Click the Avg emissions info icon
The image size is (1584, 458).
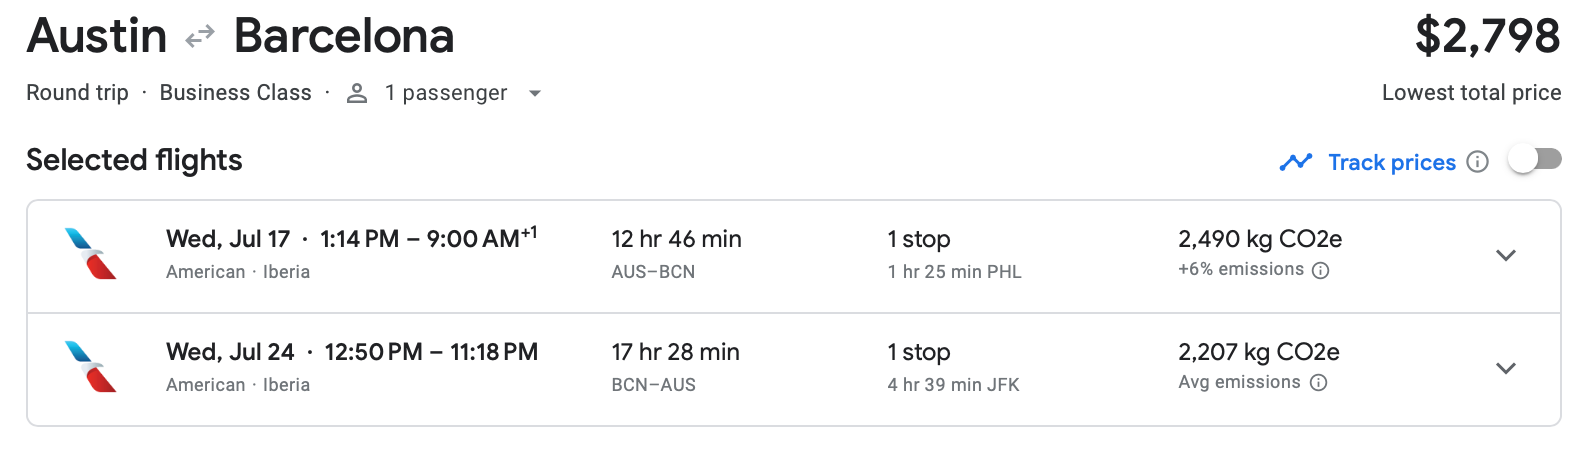point(1318,383)
